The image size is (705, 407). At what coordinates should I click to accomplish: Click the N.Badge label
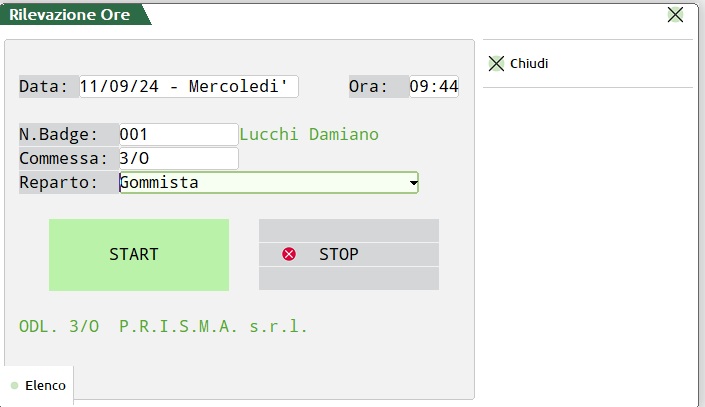(59, 134)
